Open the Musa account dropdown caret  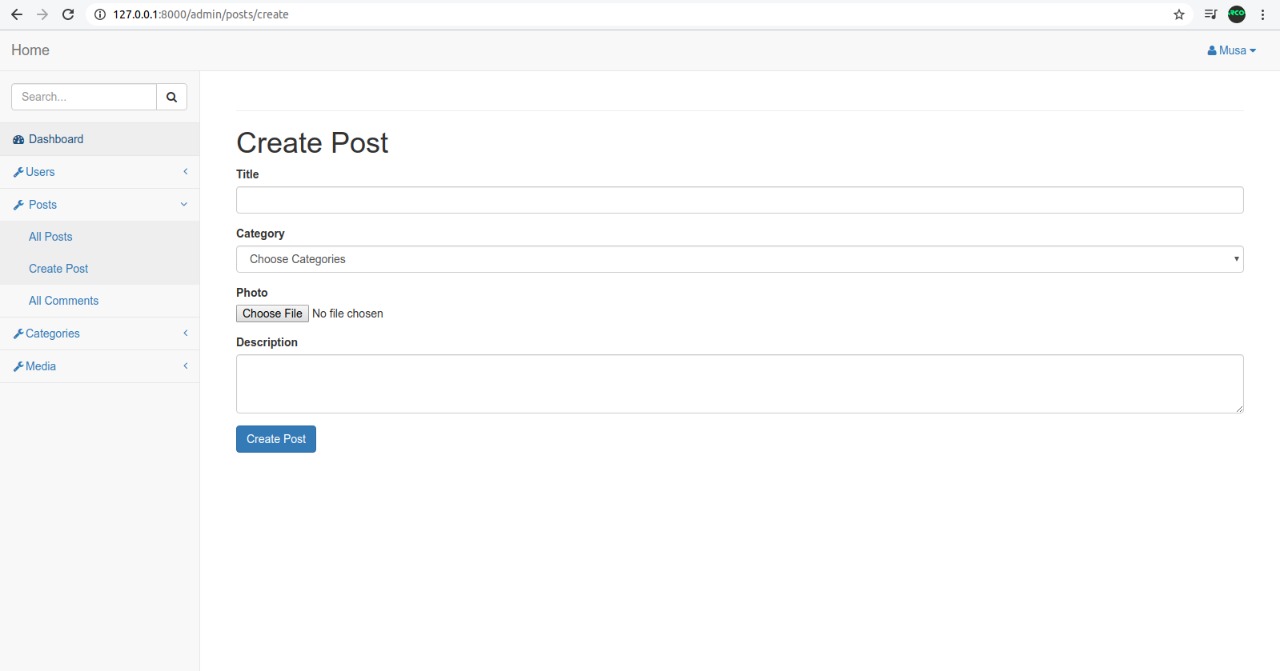1253,51
